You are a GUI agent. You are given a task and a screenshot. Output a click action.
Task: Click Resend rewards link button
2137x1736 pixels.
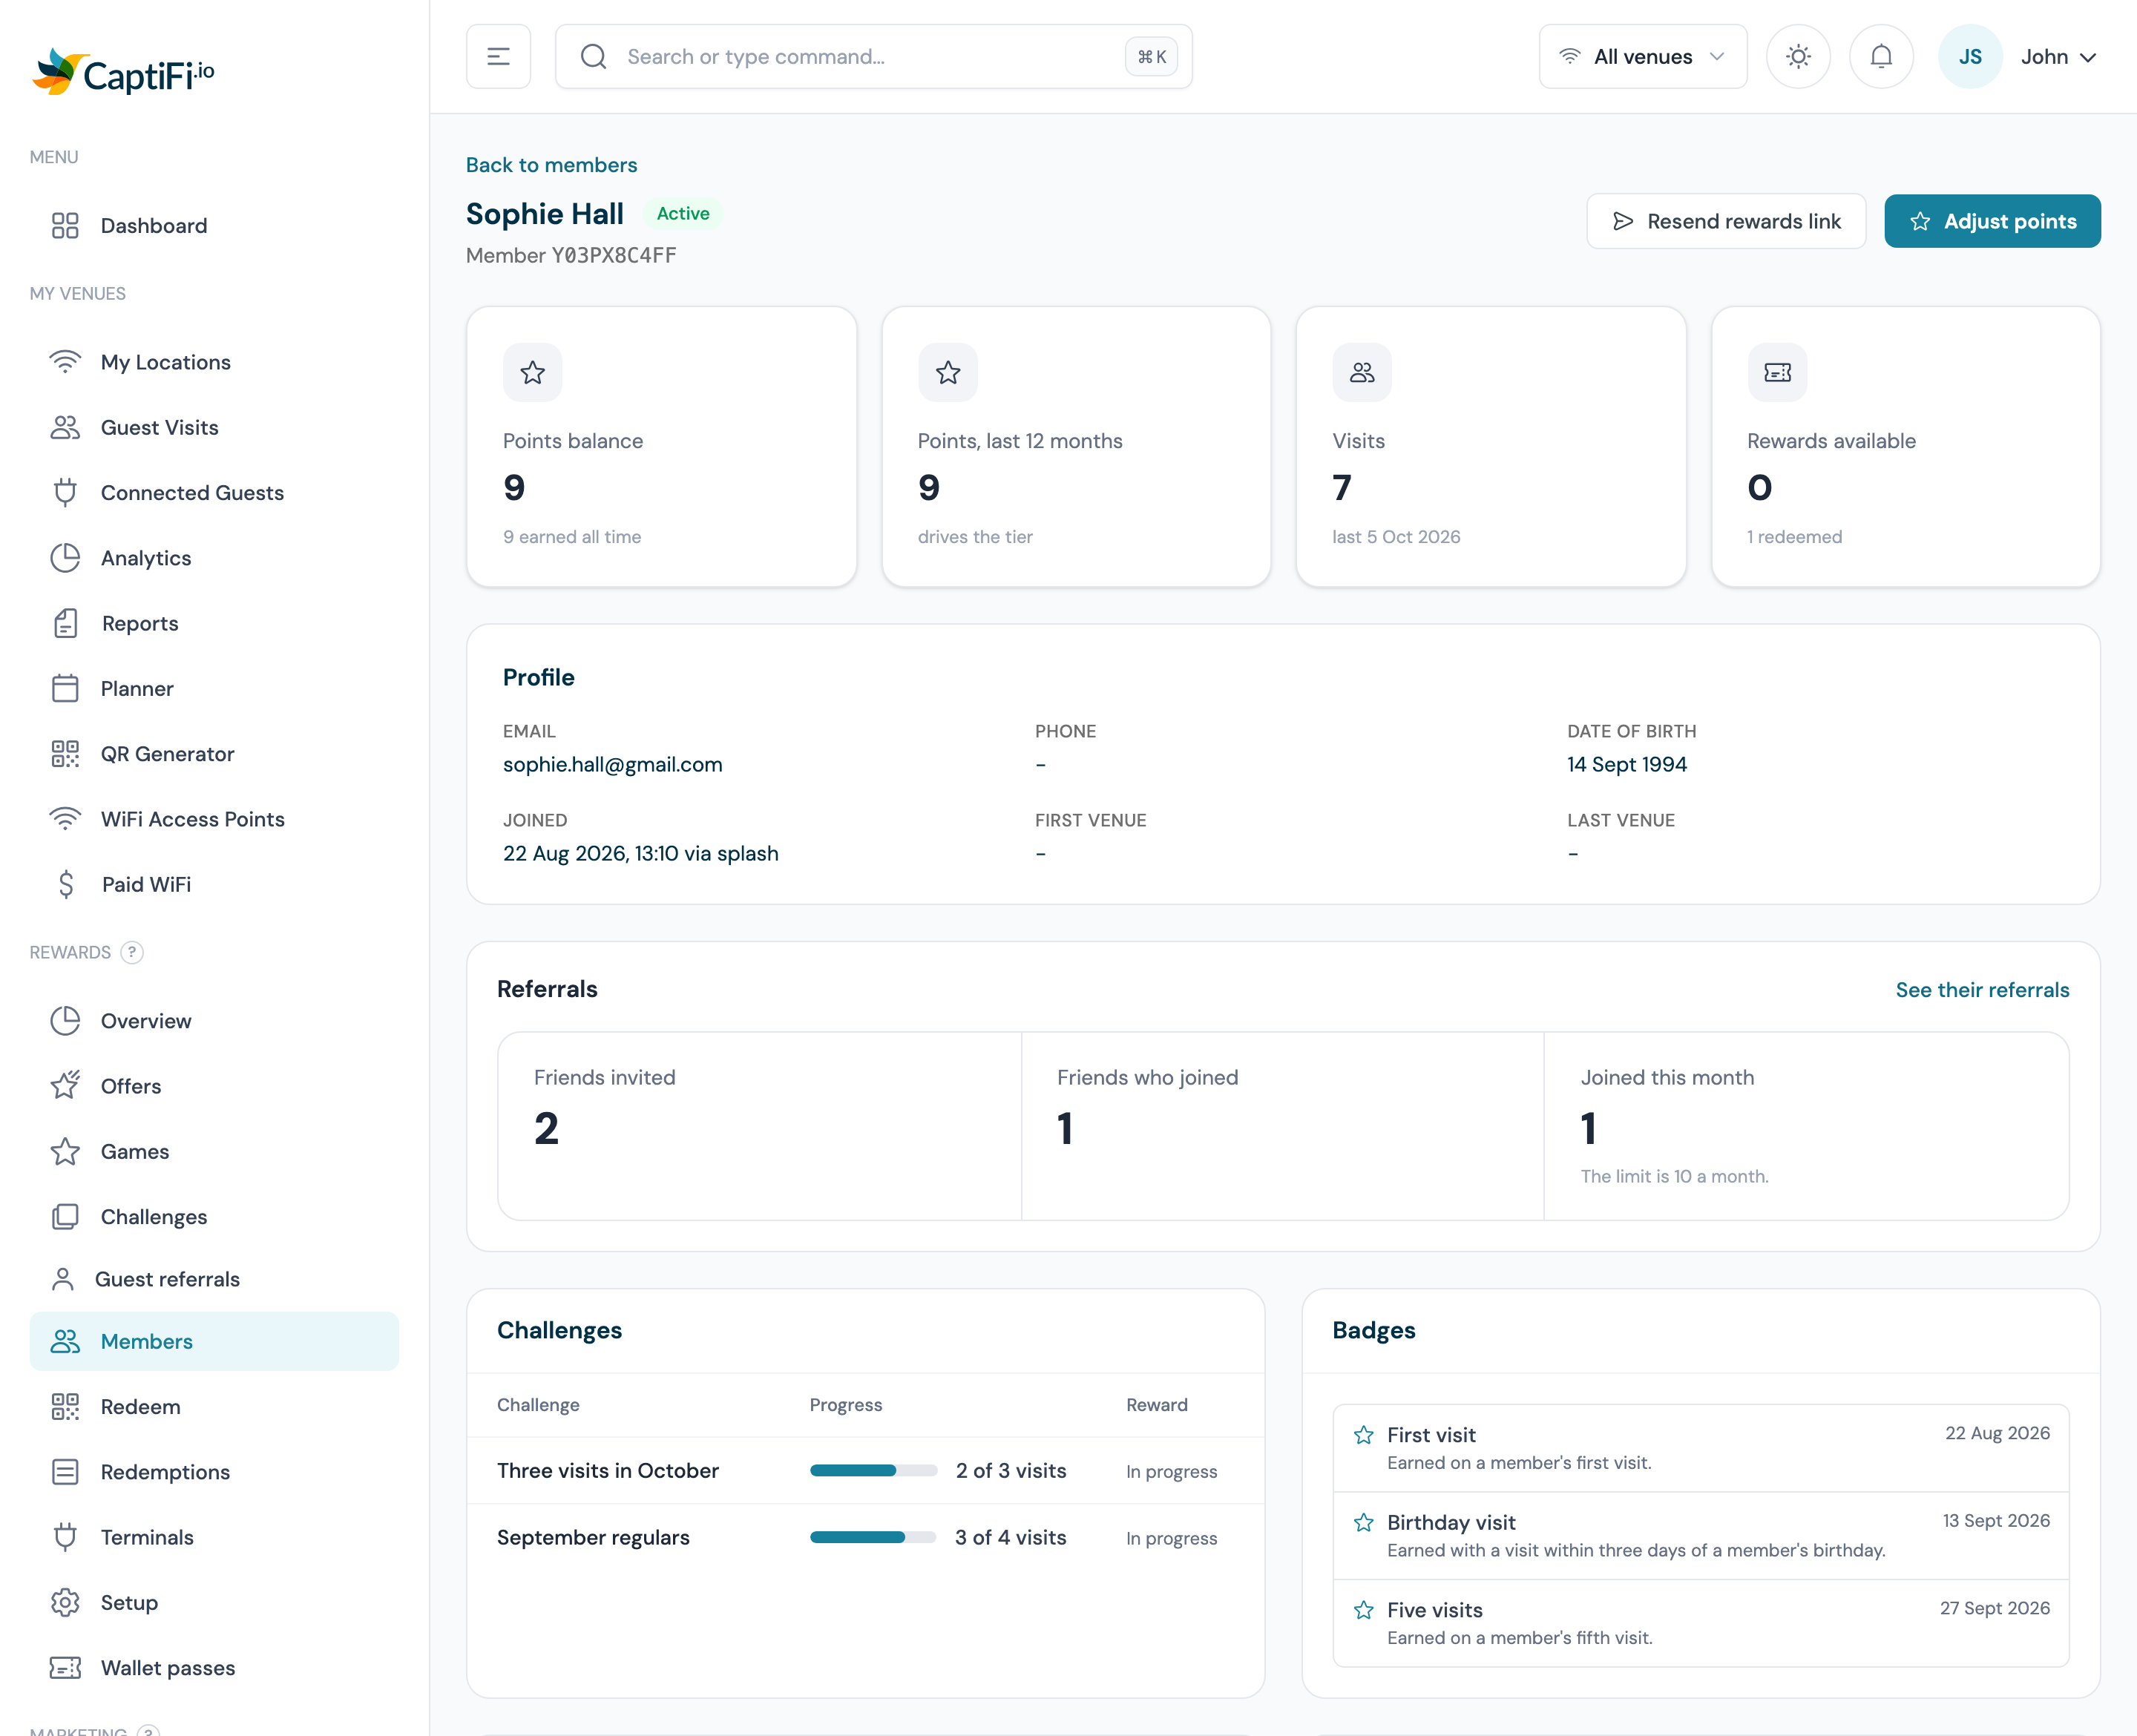coord(1726,221)
